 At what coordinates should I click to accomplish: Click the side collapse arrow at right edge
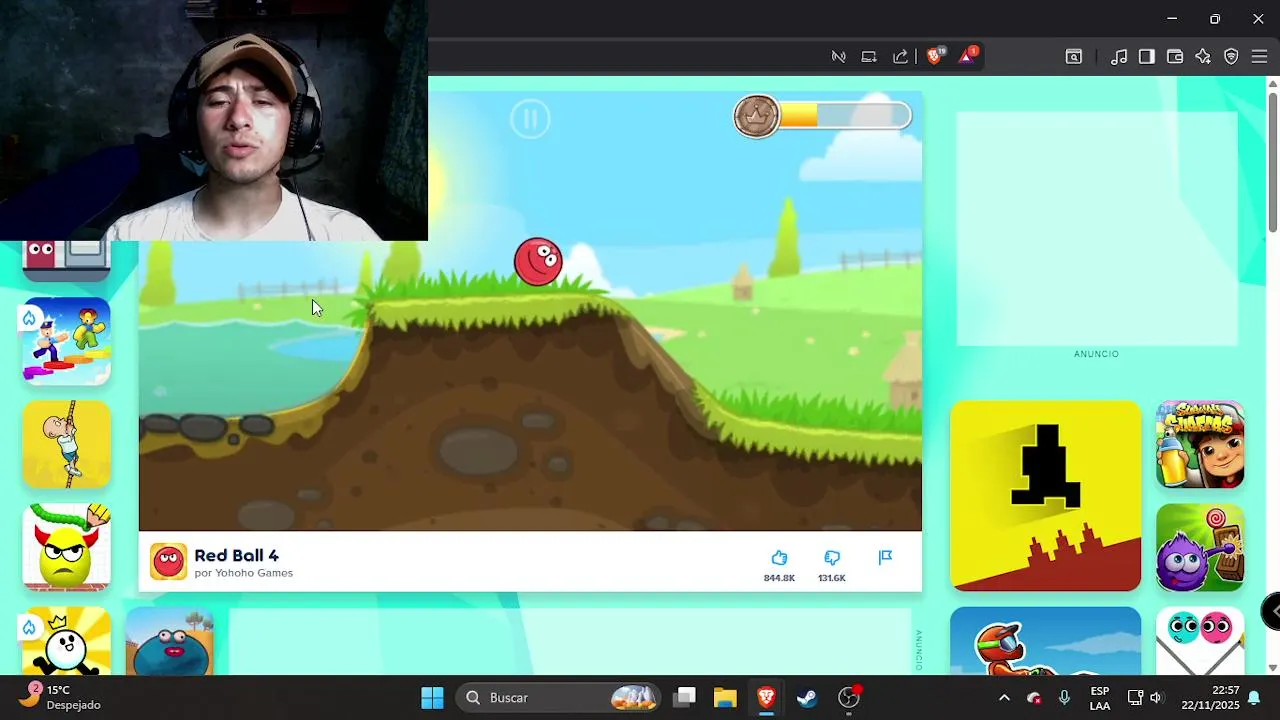click(x=1272, y=611)
